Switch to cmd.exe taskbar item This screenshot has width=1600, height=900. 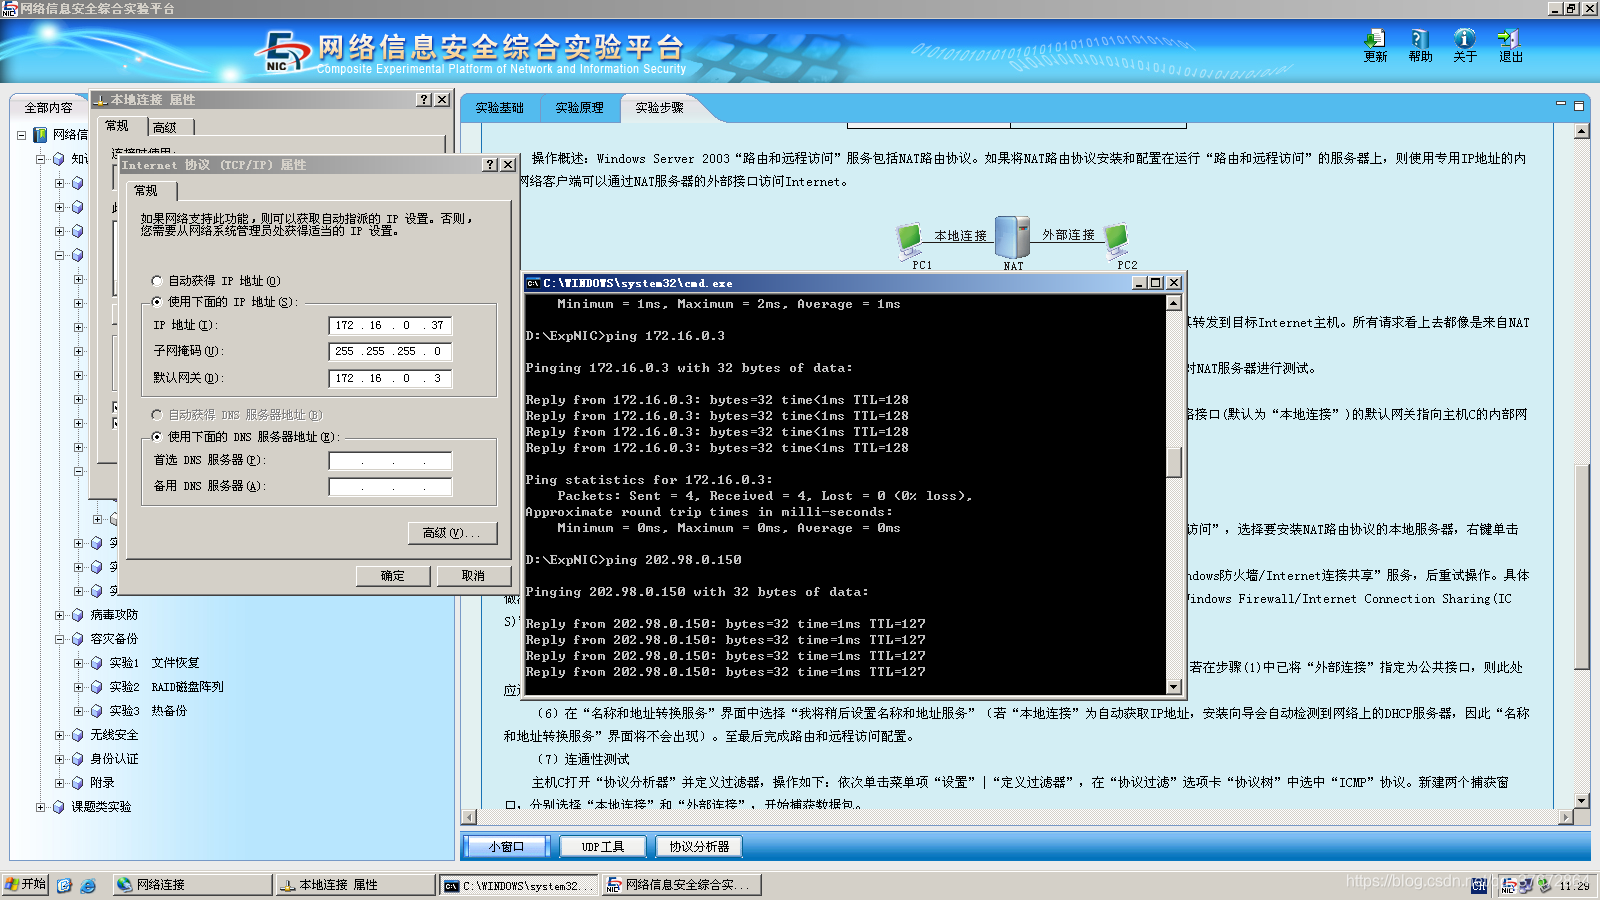[x=518, y=885]
